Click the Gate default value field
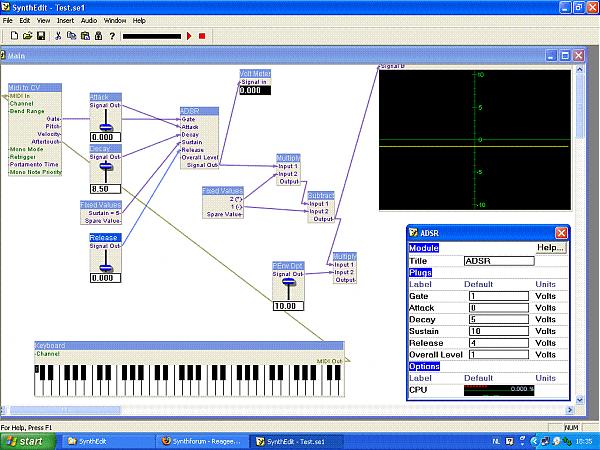Screen dimensions: 600x450 (499, 296)
